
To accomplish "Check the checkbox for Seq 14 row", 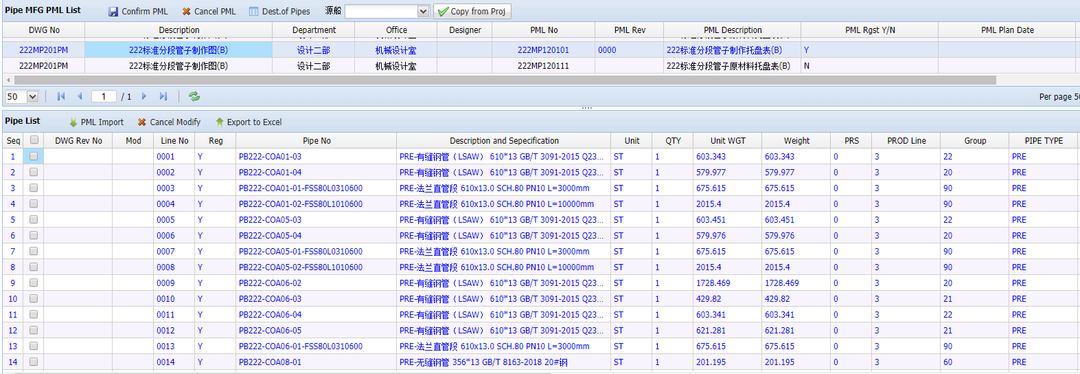I will 34,362.
